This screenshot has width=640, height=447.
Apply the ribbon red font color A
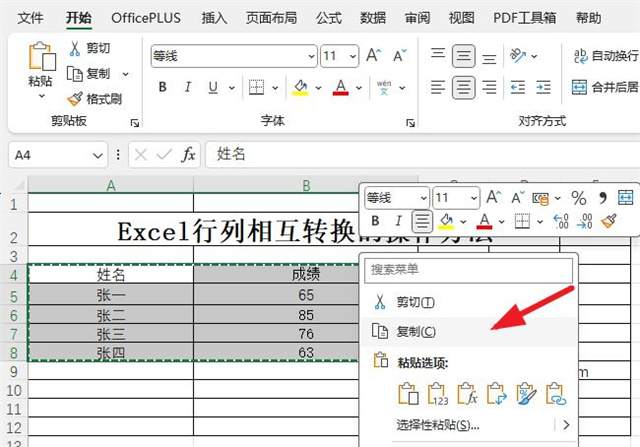click(x=341, y=87)
